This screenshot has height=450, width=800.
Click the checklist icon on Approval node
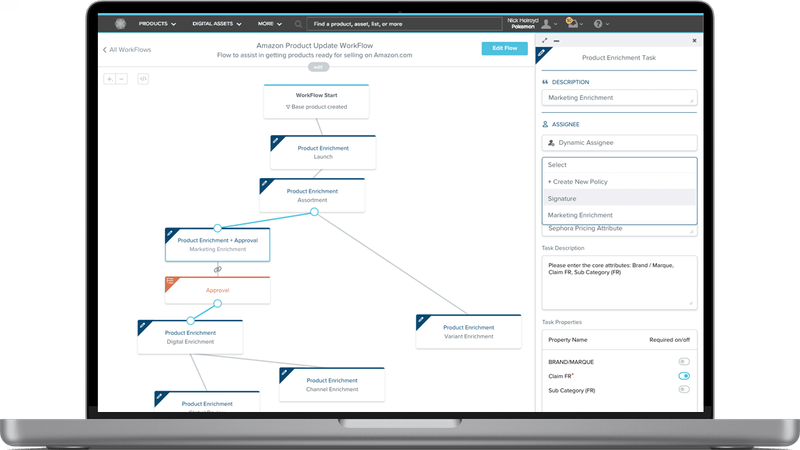pyautogui.click(x=170, y=282)
